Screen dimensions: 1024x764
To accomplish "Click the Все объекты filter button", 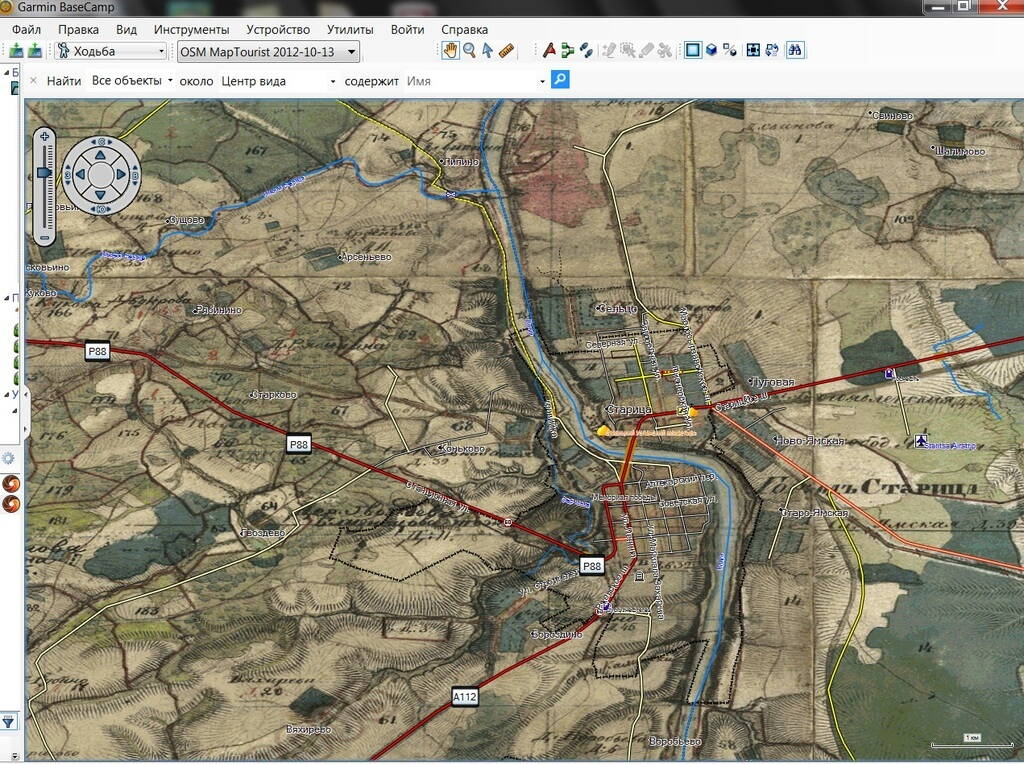I will [x=131, y=81].
